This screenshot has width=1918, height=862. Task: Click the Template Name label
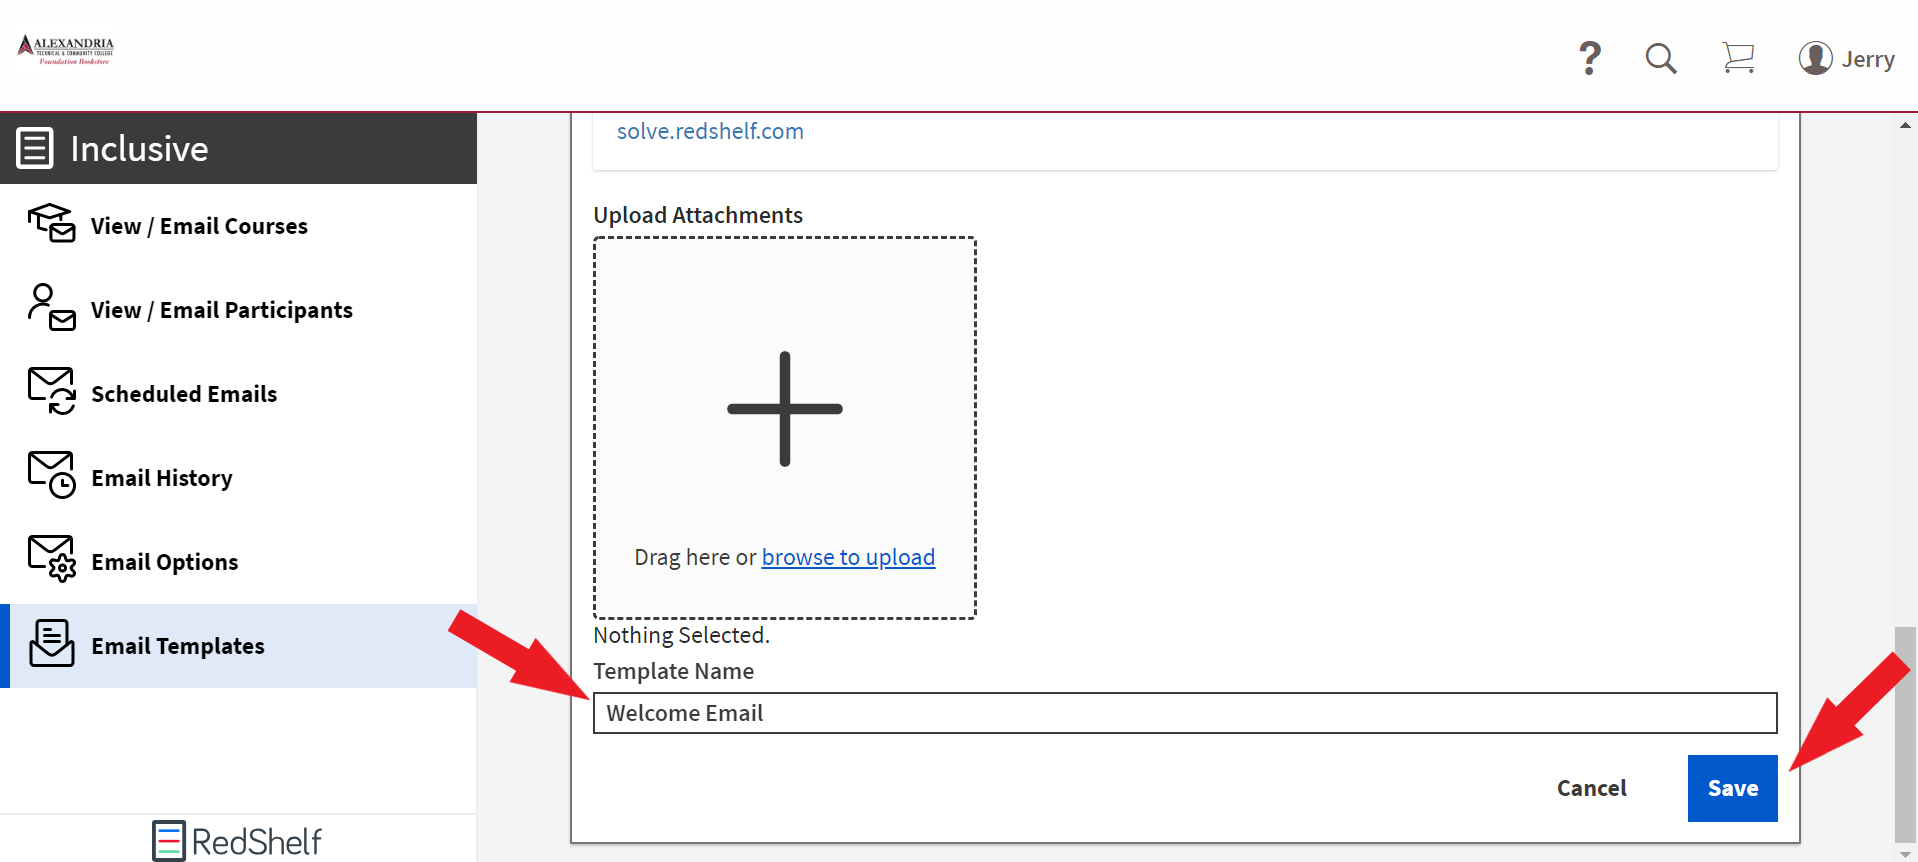[x=673, y=671]
